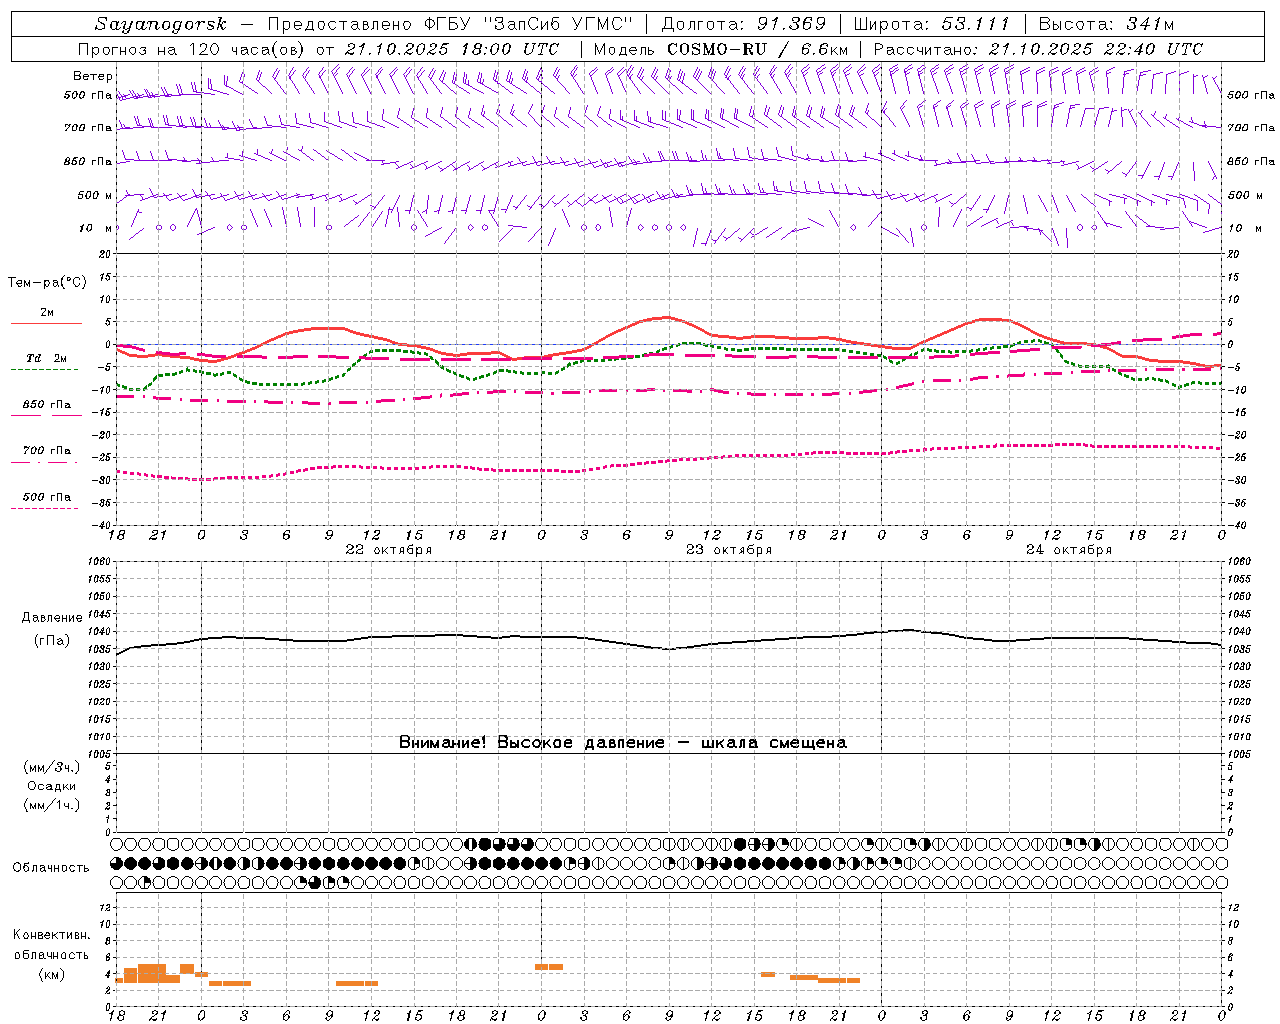The image size is (1280, 1024).
Task: Click the "Долгота: 91.369" header value
Action: [x=744, y=24]
